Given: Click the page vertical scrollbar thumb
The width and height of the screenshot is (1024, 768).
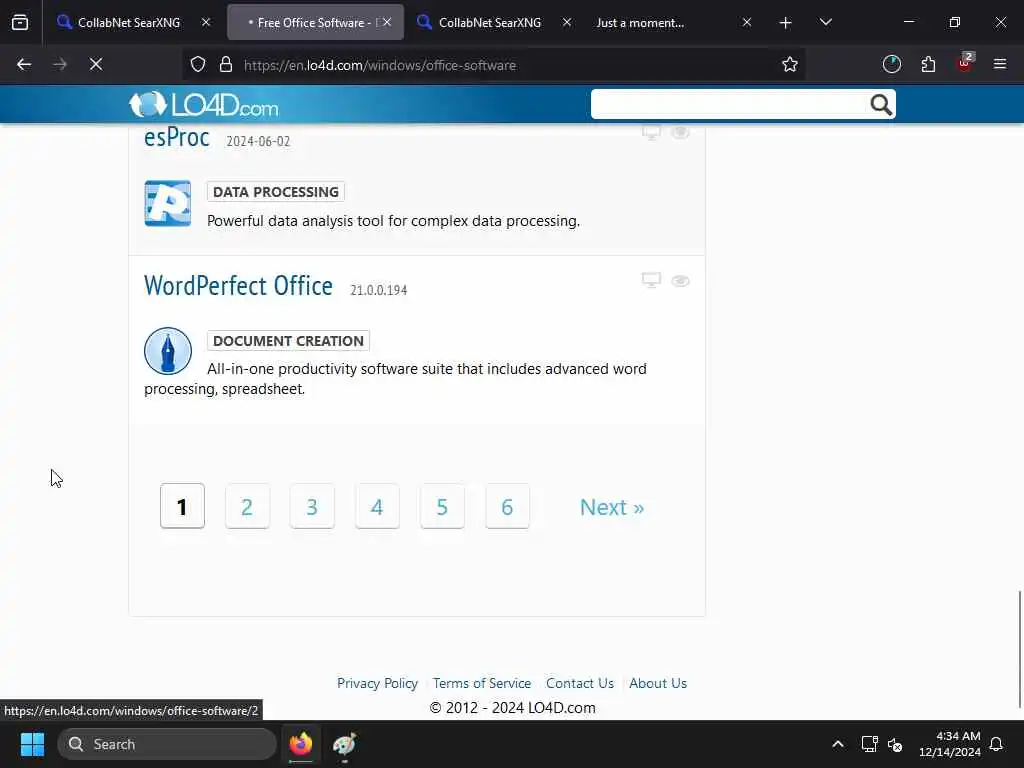Looking at the screenshot, I should point(1019,648).
